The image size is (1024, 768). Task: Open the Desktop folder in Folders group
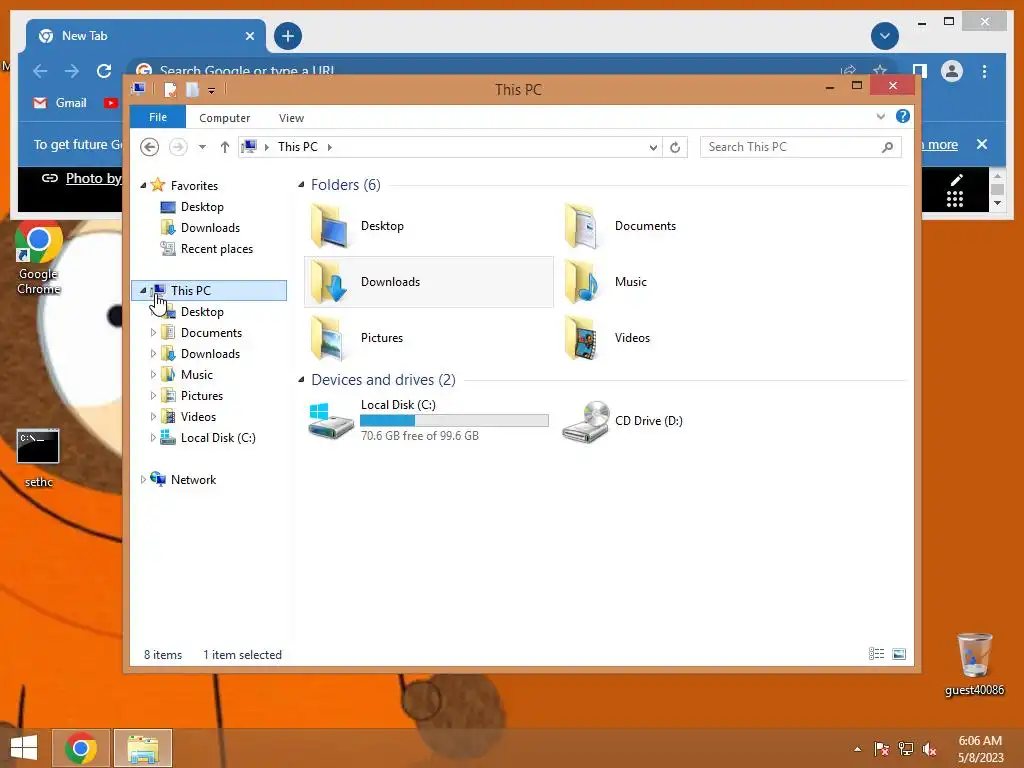(x=358, y=226)
